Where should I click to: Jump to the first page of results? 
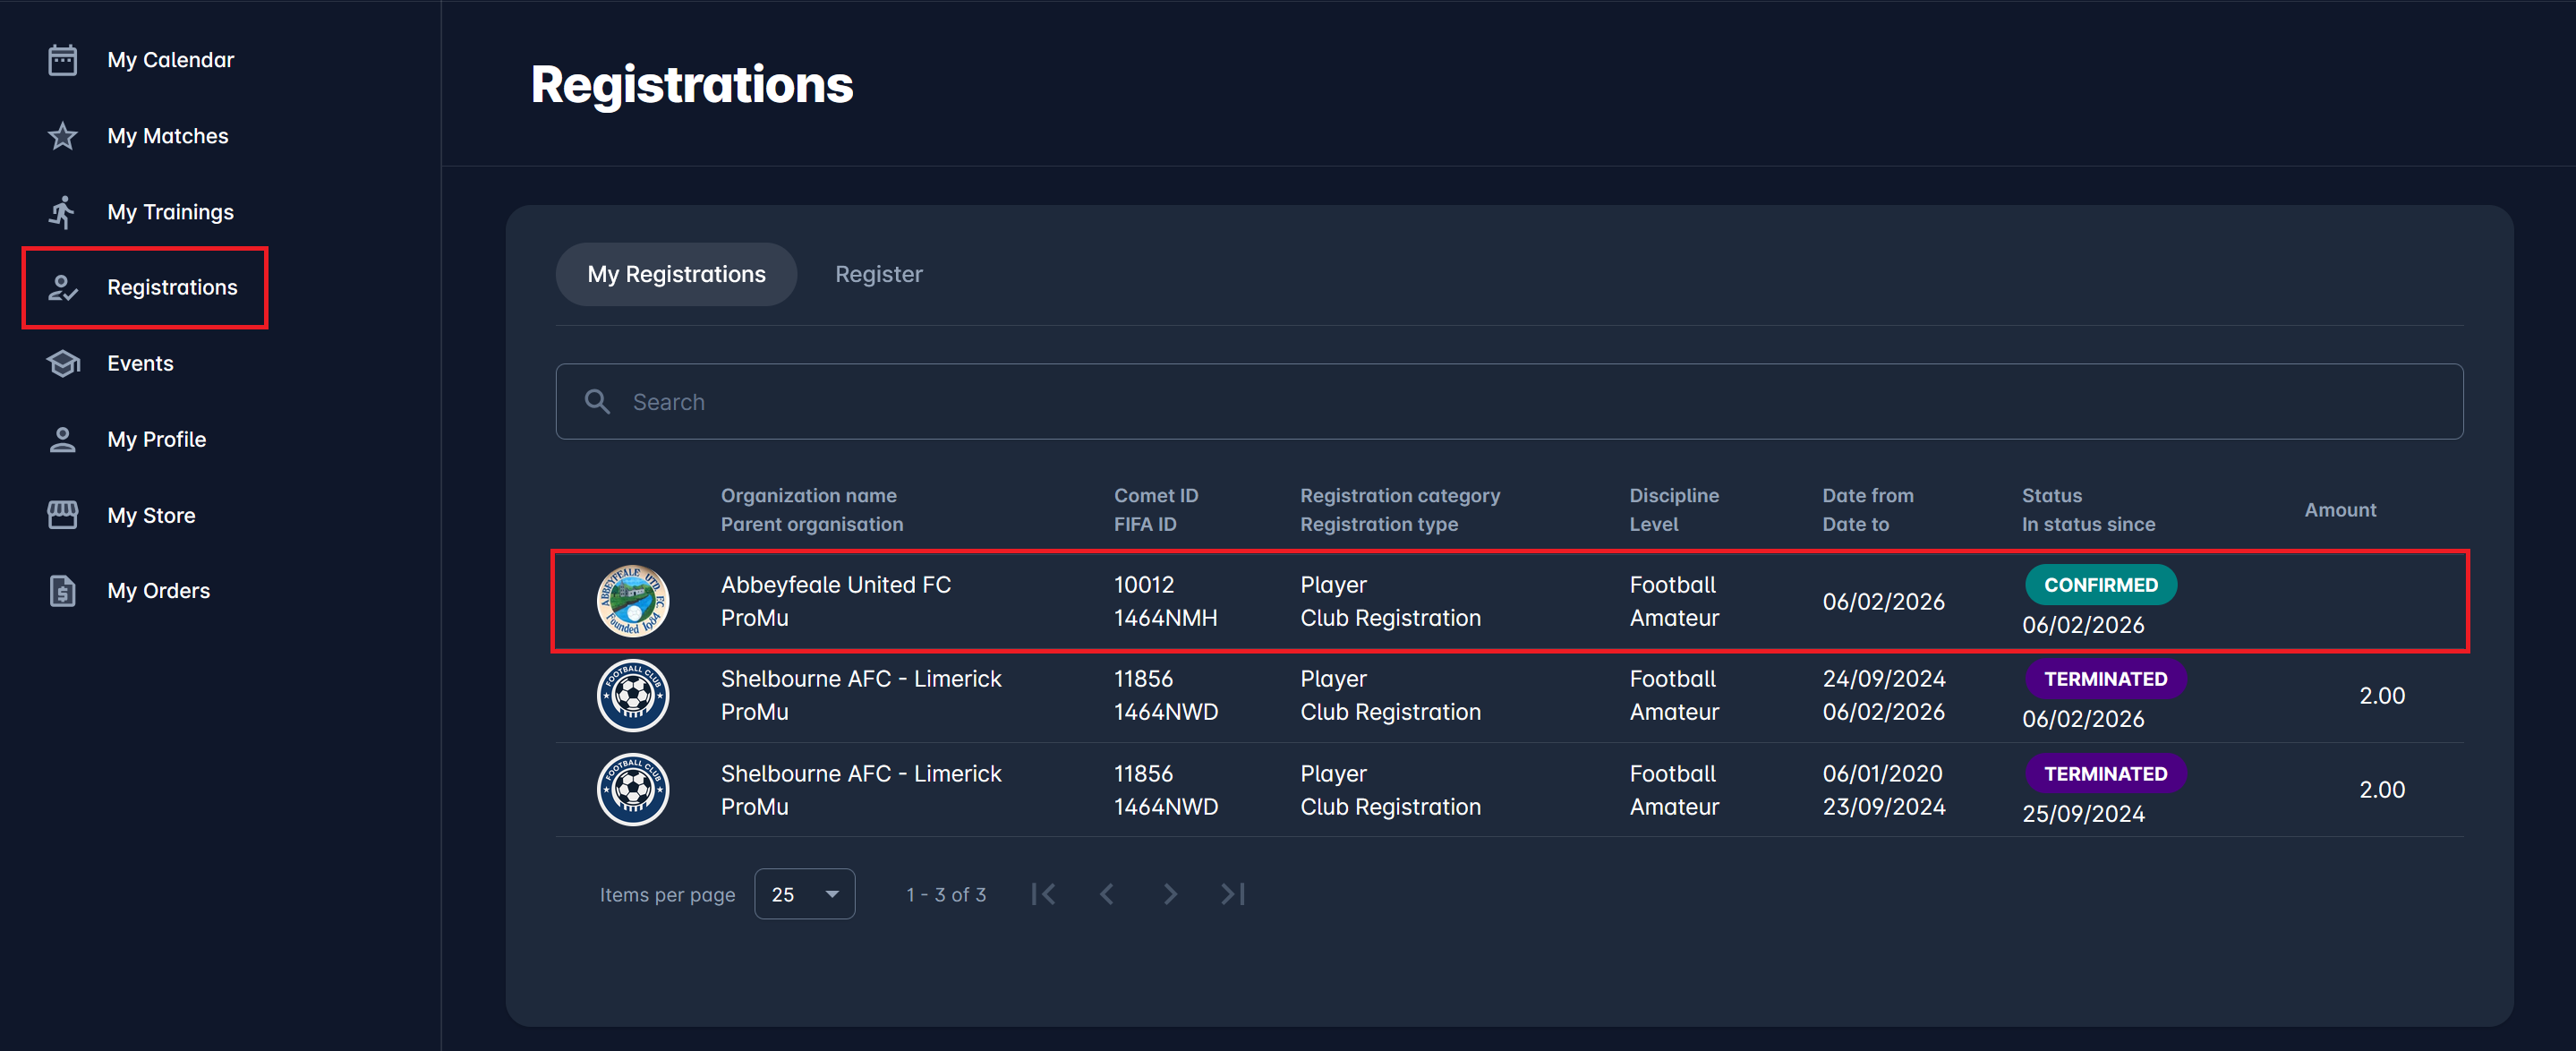click(1043, 894)
